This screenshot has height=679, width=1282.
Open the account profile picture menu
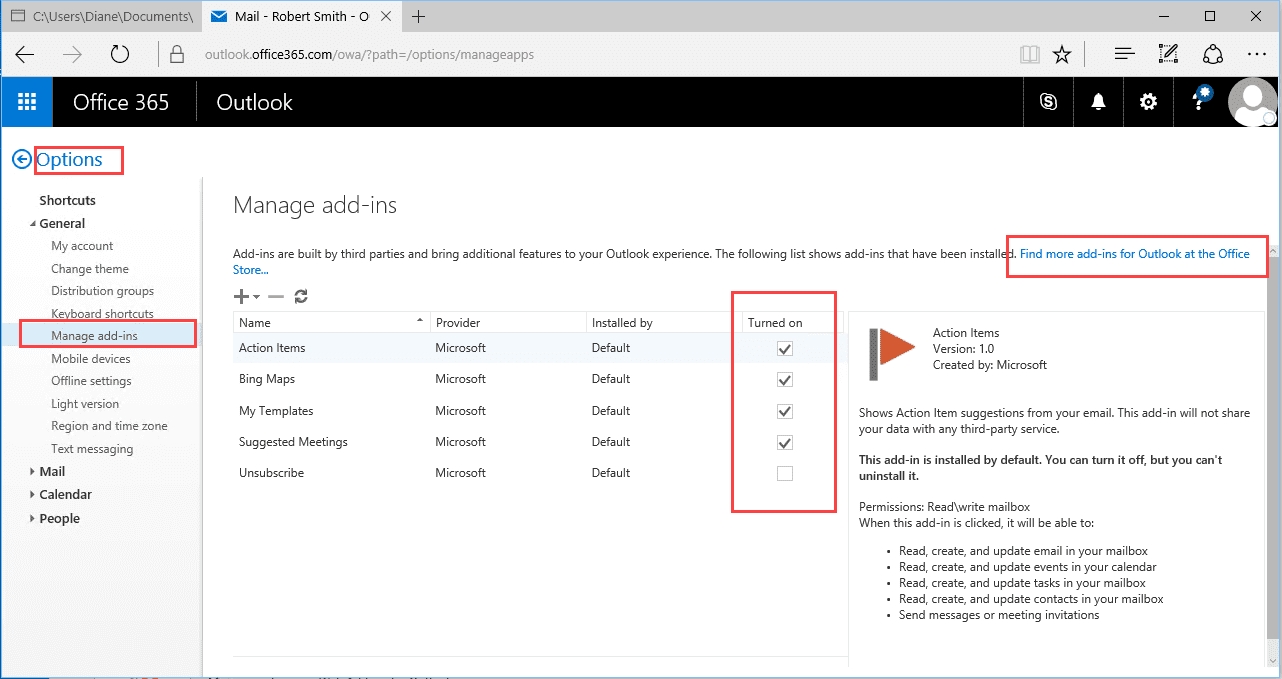pos(1252,102)
